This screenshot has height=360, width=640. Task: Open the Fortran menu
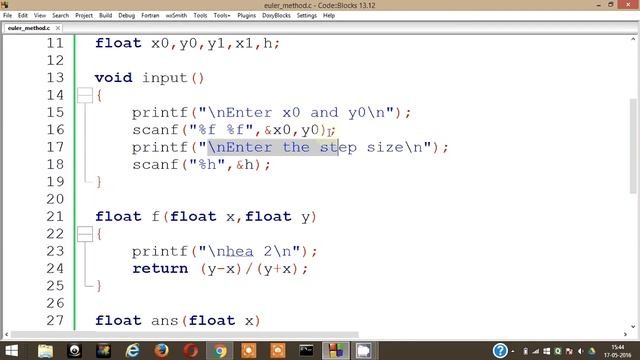pyautogui.click(x=150, y=16)
